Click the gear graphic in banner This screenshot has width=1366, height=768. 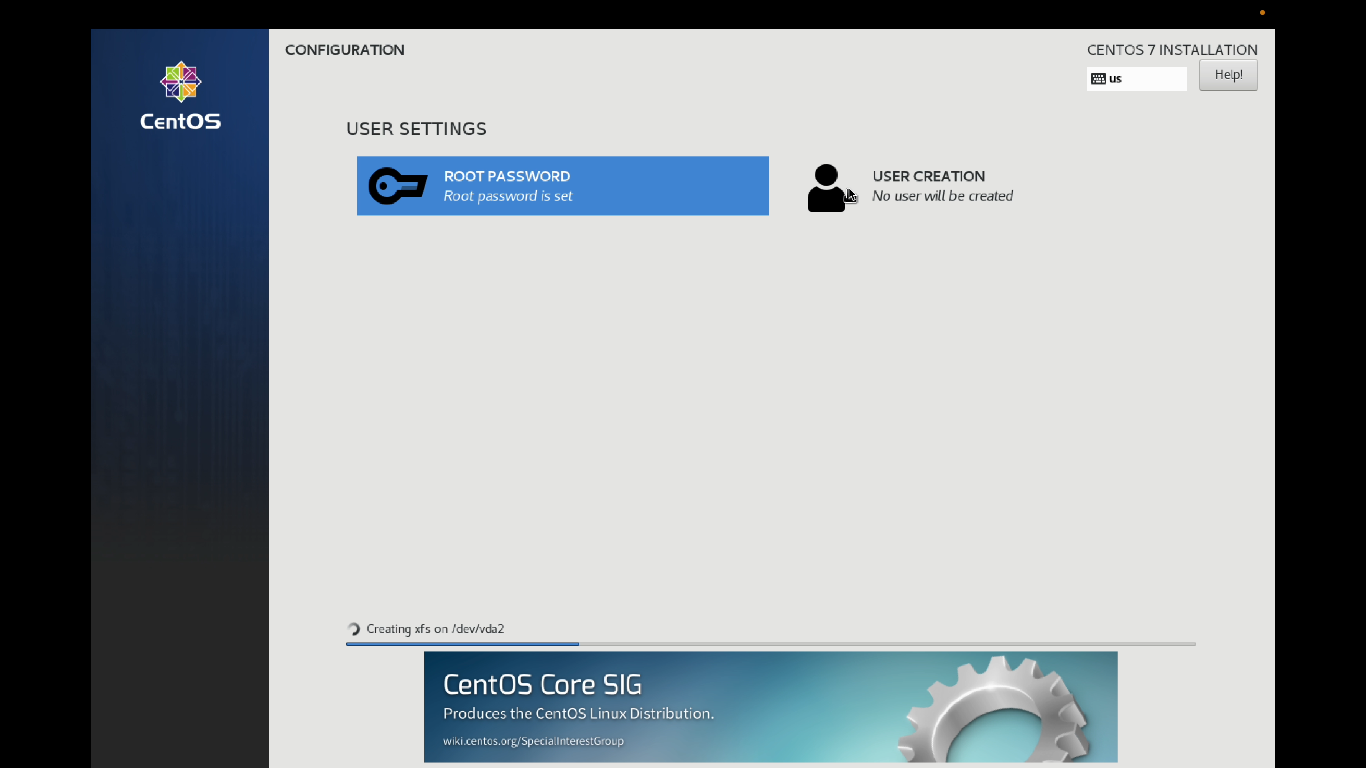[x=995, y=710]
